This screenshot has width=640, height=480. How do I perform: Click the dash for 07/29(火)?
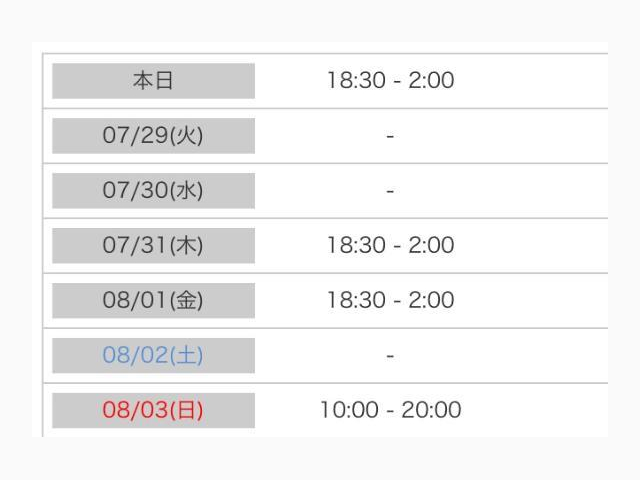[390, 136]
